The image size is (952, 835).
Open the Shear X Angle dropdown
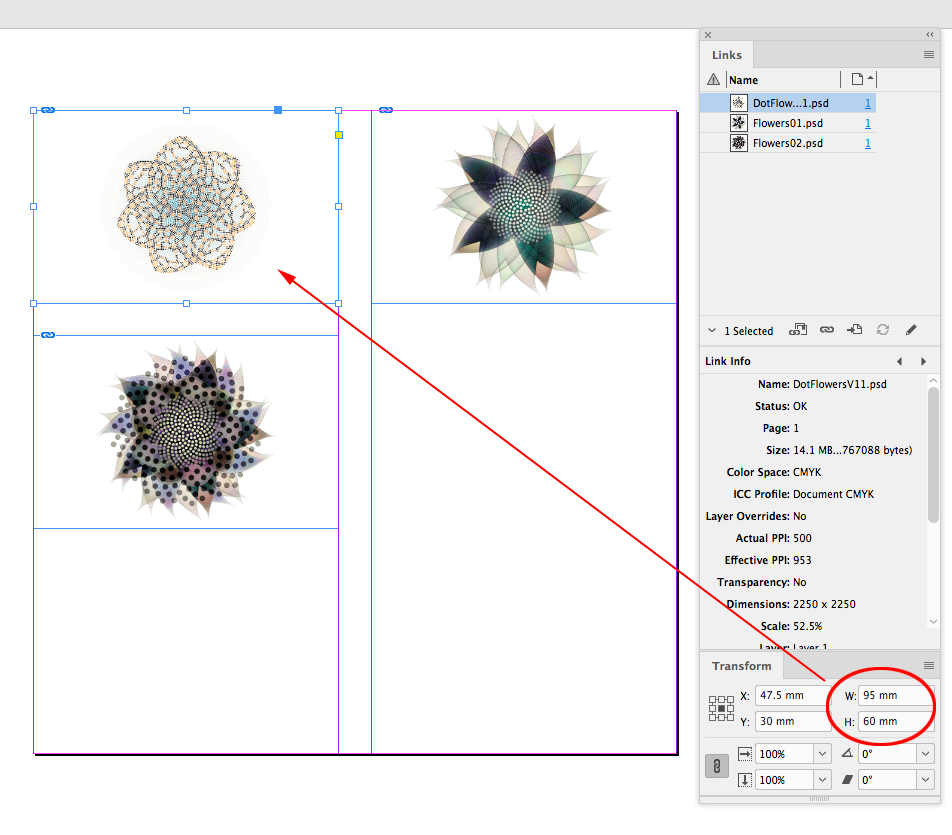tap(925, 780)
